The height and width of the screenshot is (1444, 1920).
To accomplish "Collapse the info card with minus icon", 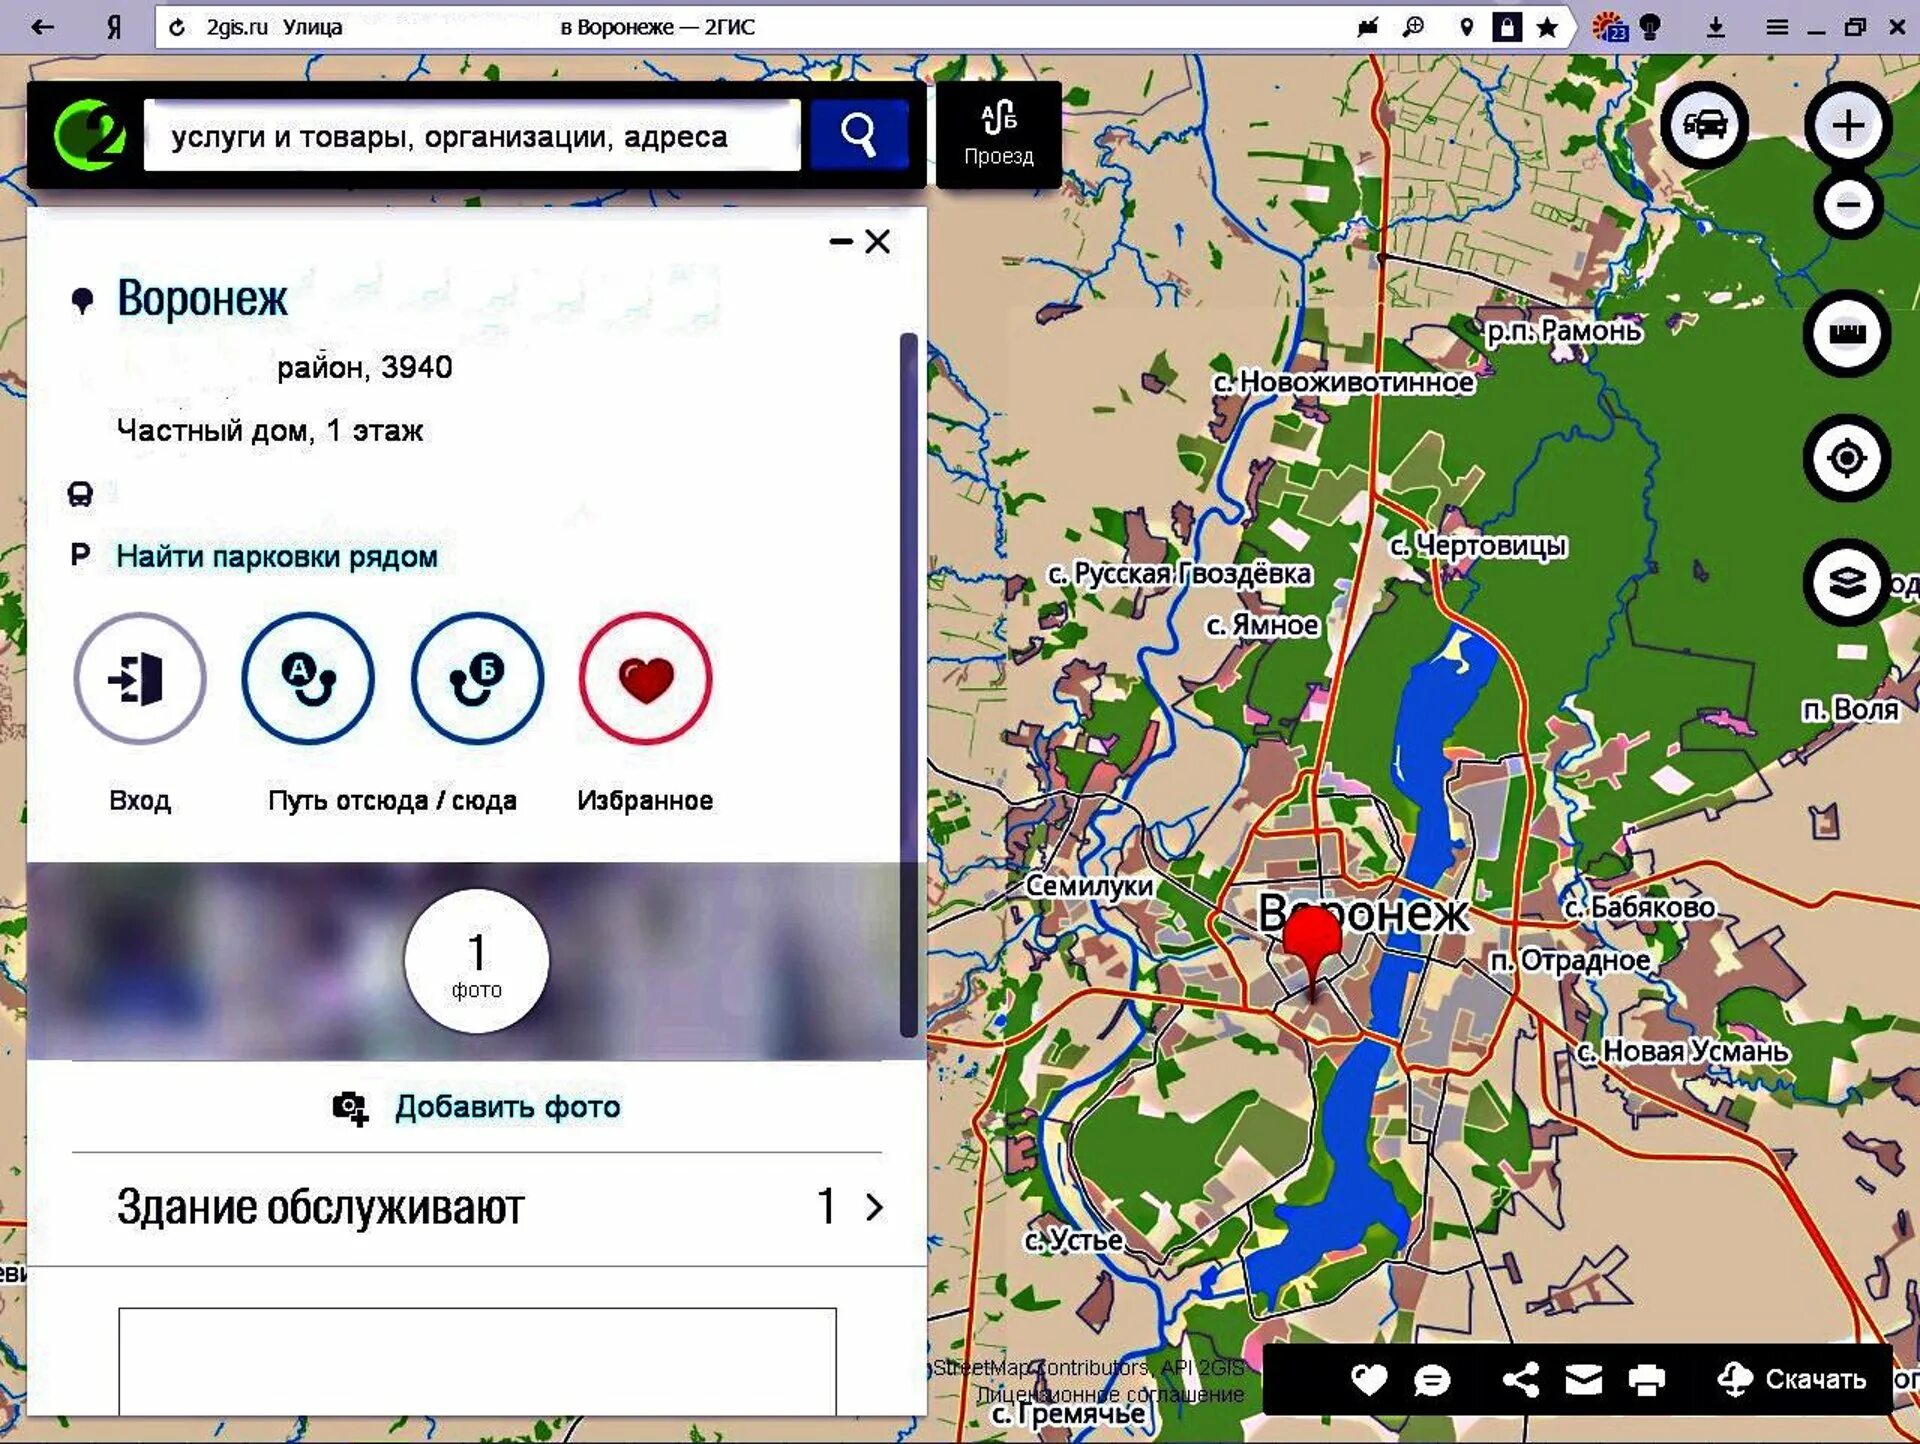I will (x=841, y=241).
